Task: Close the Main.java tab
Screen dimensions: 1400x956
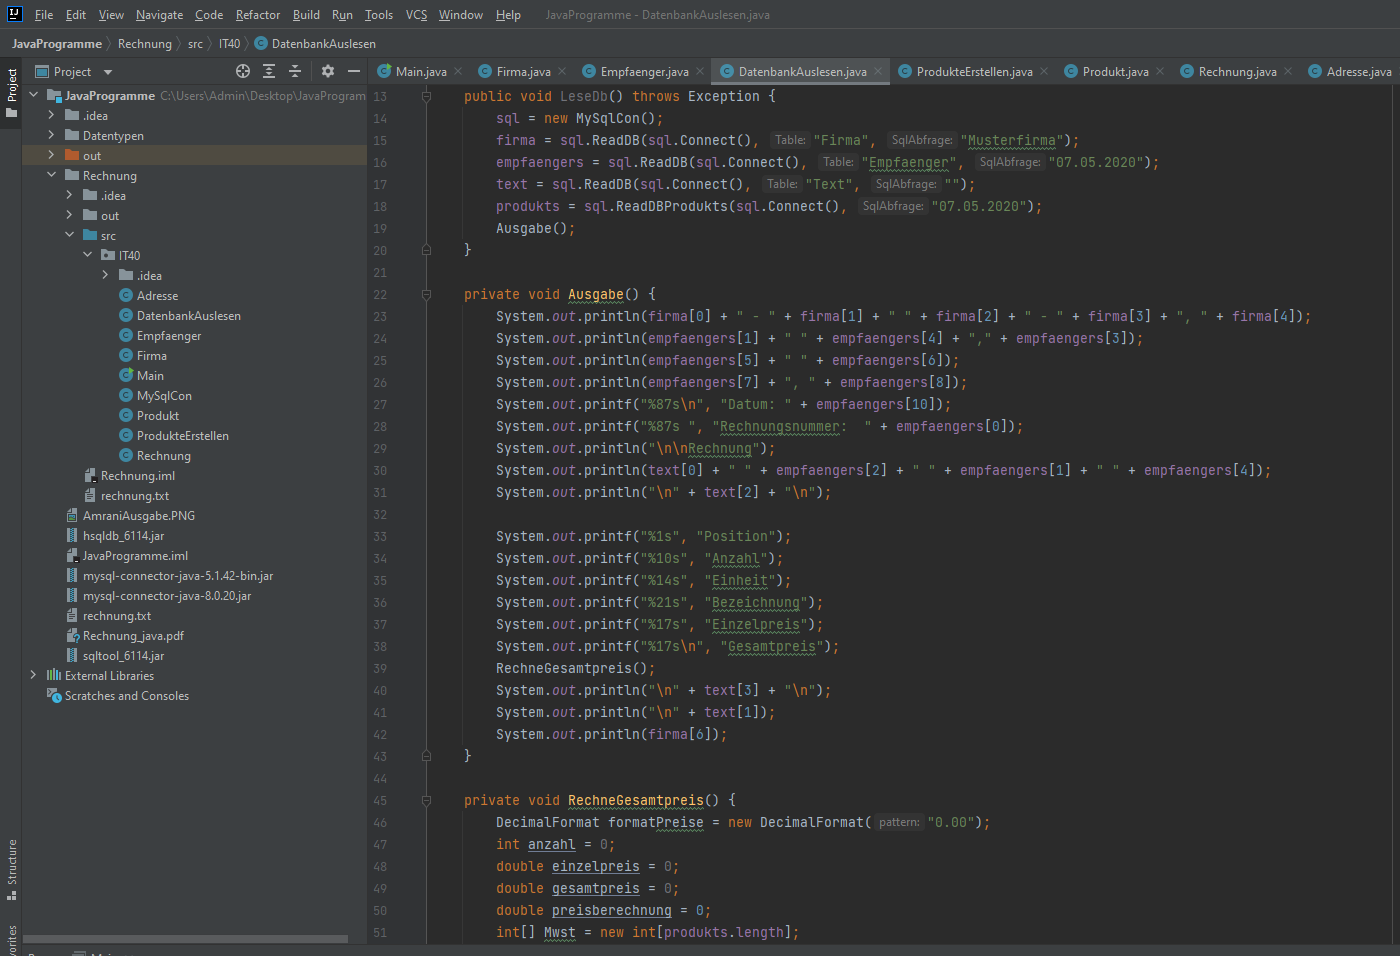Action: click(x=458, y=71)
